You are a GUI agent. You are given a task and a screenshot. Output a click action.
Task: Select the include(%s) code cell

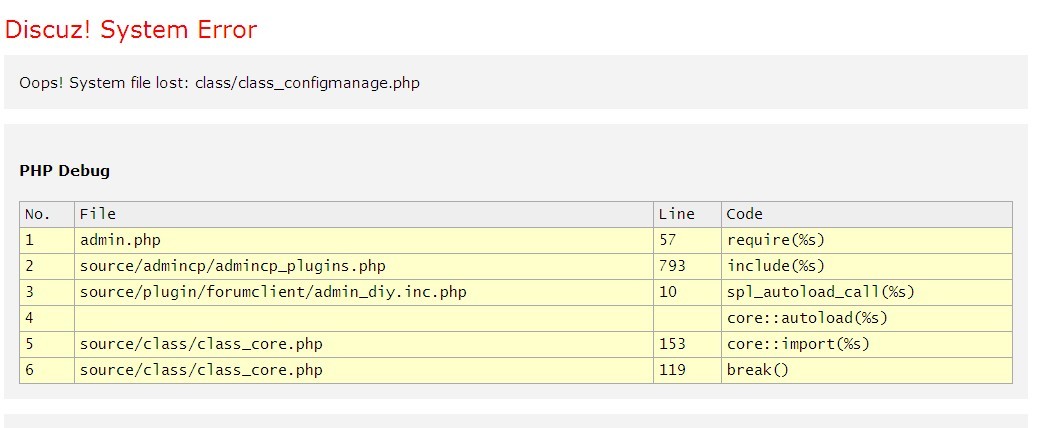pyautogui.click(x=776, y=266)
